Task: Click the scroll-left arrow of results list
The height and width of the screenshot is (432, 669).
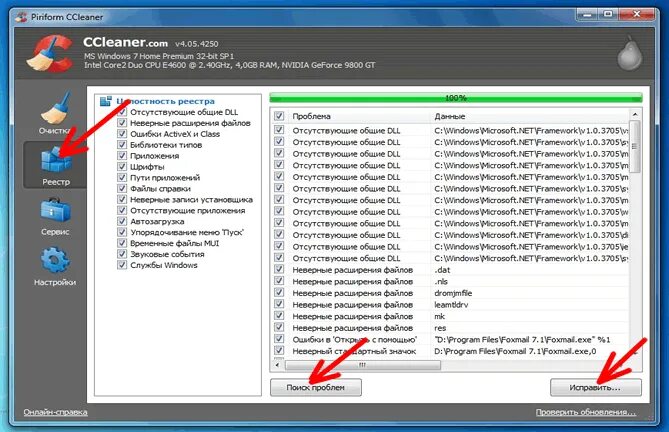Action: (x=277, y=365)
